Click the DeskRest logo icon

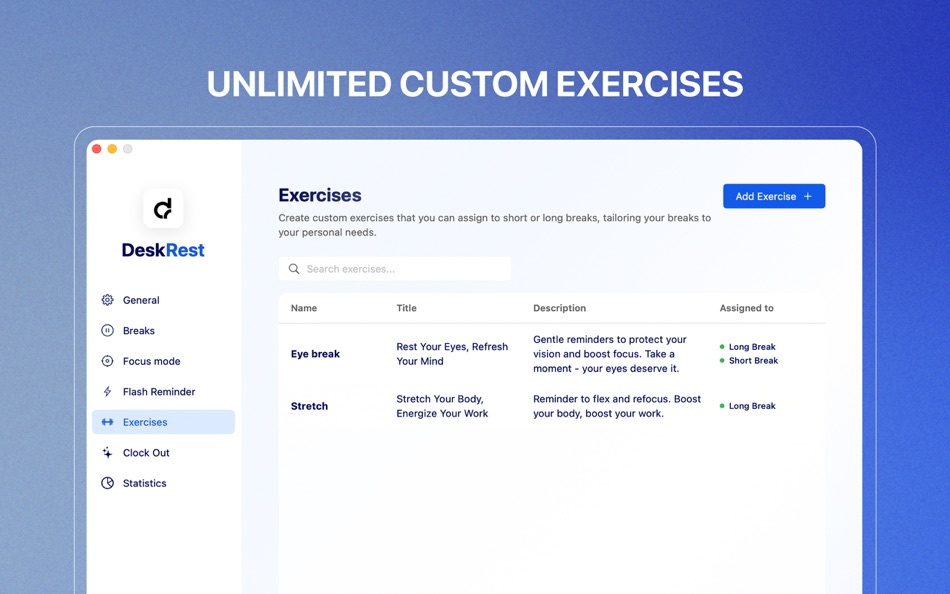pos(163,209)
